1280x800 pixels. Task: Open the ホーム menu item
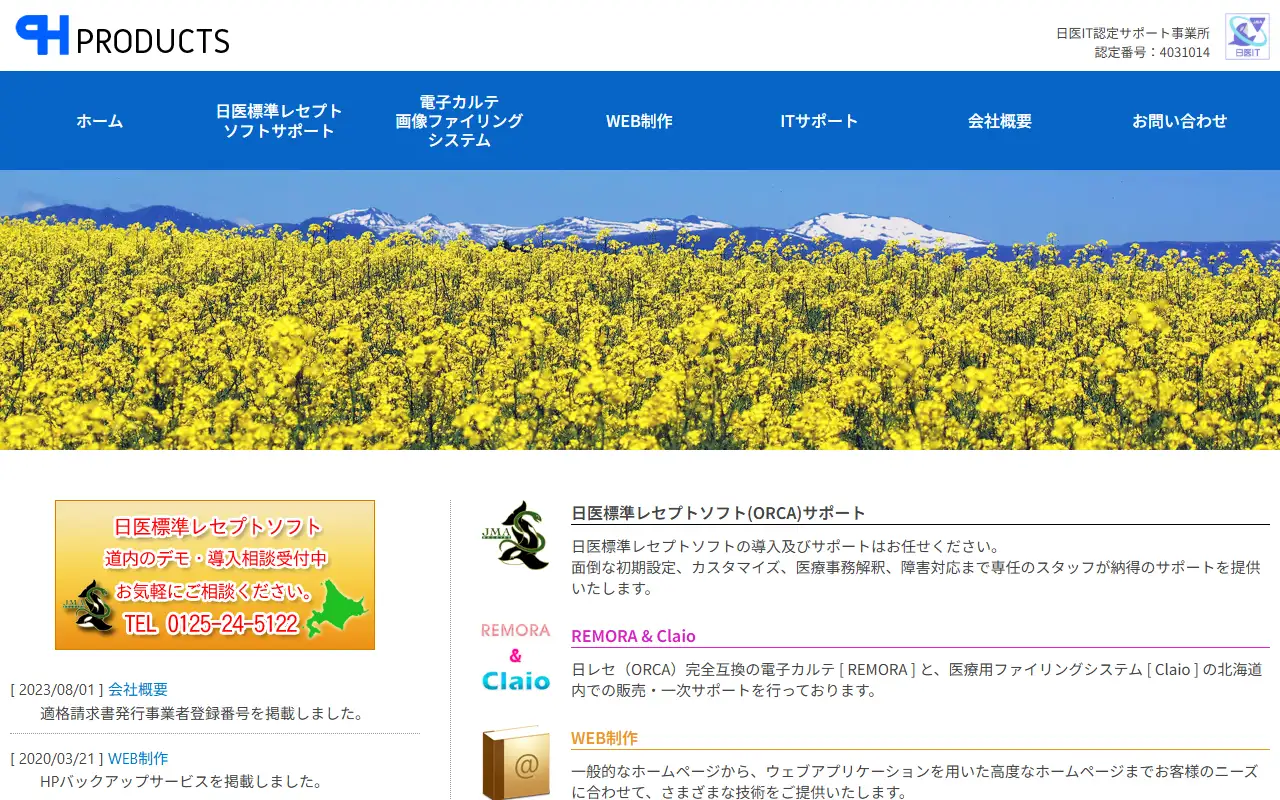pyautogui.click(x=100, y=121)
